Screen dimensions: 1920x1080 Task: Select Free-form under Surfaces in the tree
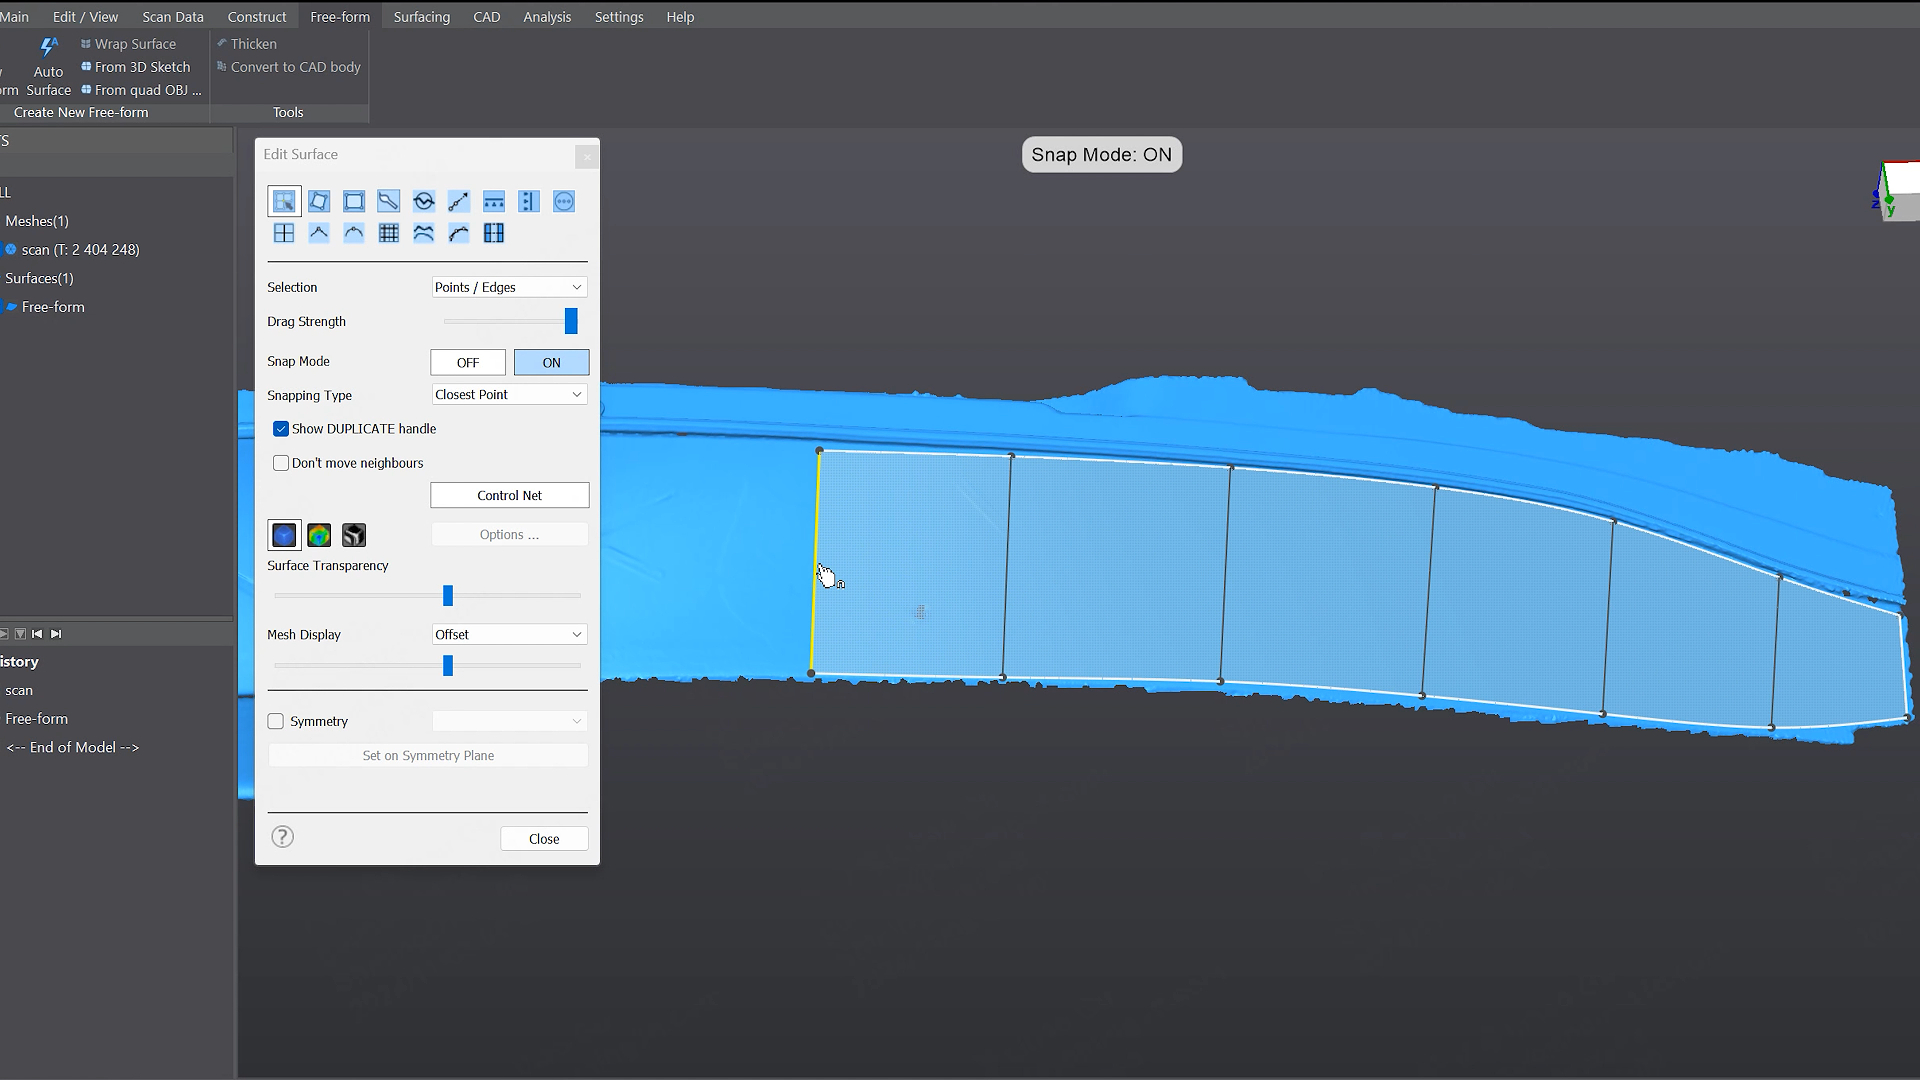[51, 307]
